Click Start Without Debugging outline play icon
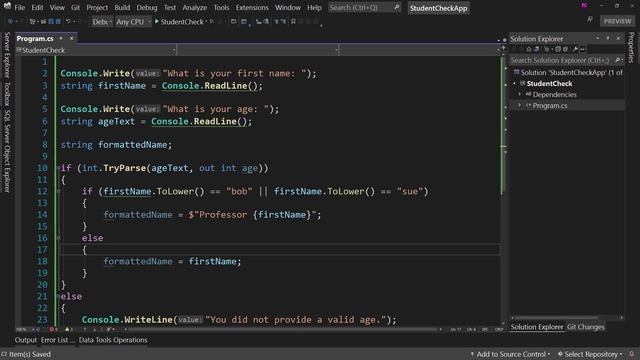The height and width of the screenshot is (360, 640). pyautogui.click(x=211, y=21)
